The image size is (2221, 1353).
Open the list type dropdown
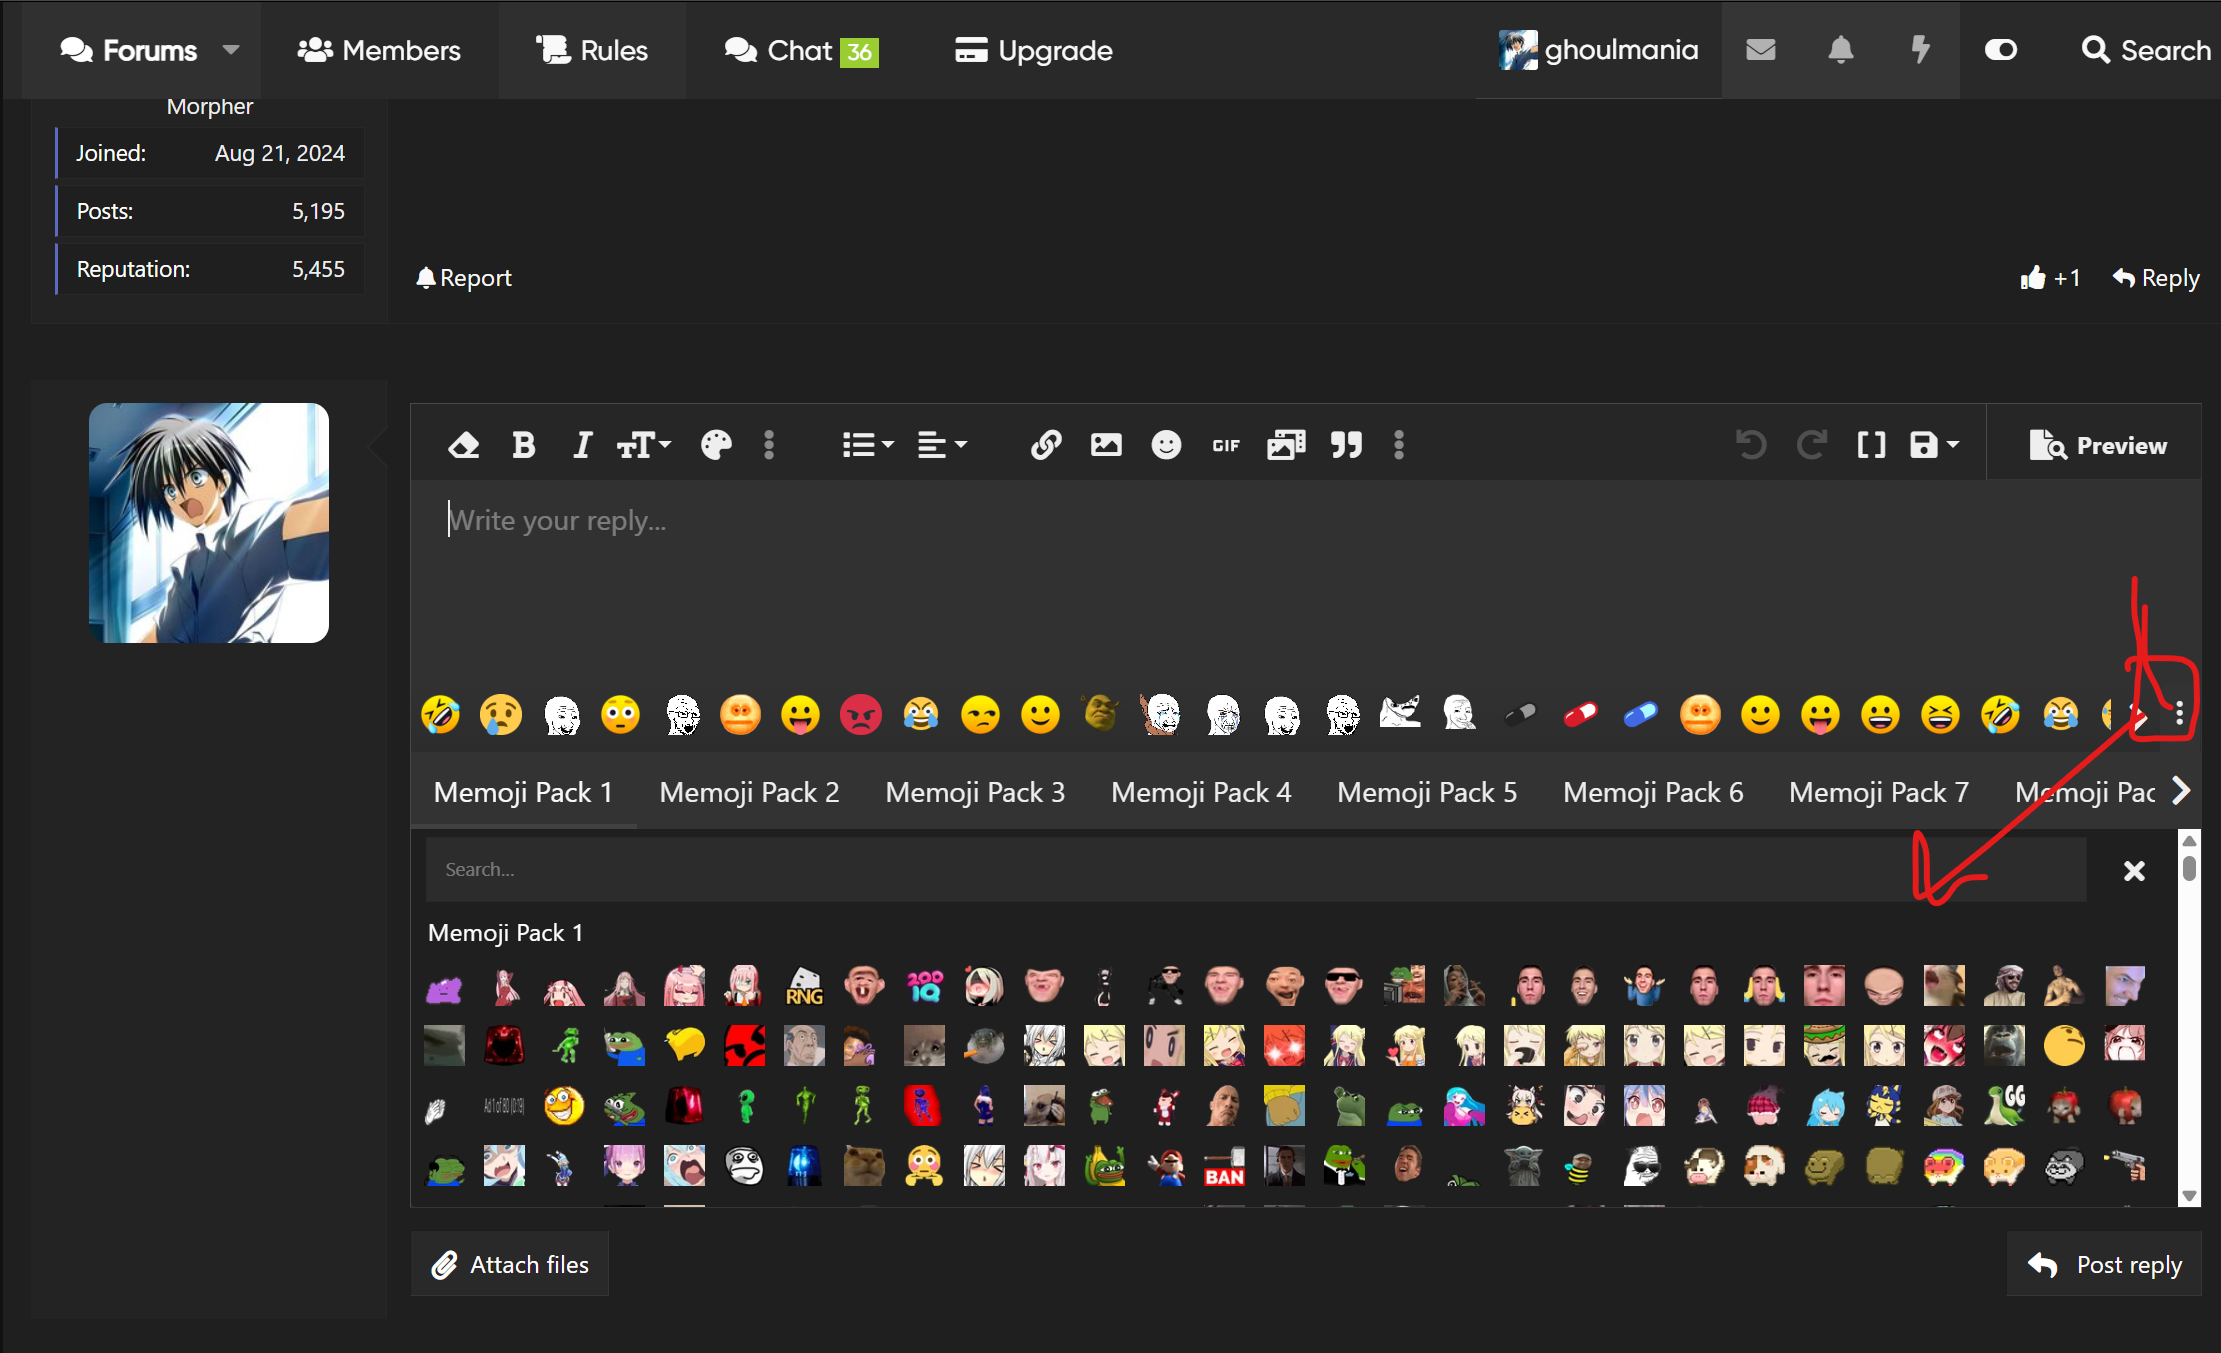point(867,445)
